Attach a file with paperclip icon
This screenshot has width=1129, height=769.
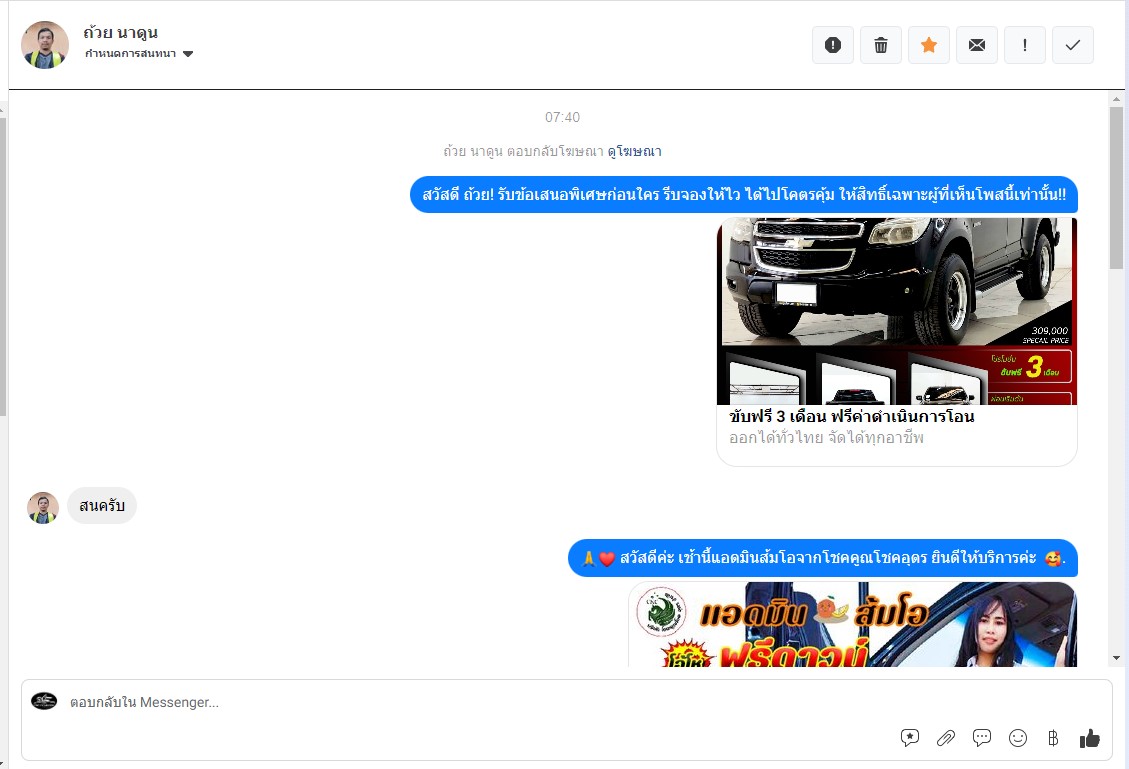[x=945, y=738]
